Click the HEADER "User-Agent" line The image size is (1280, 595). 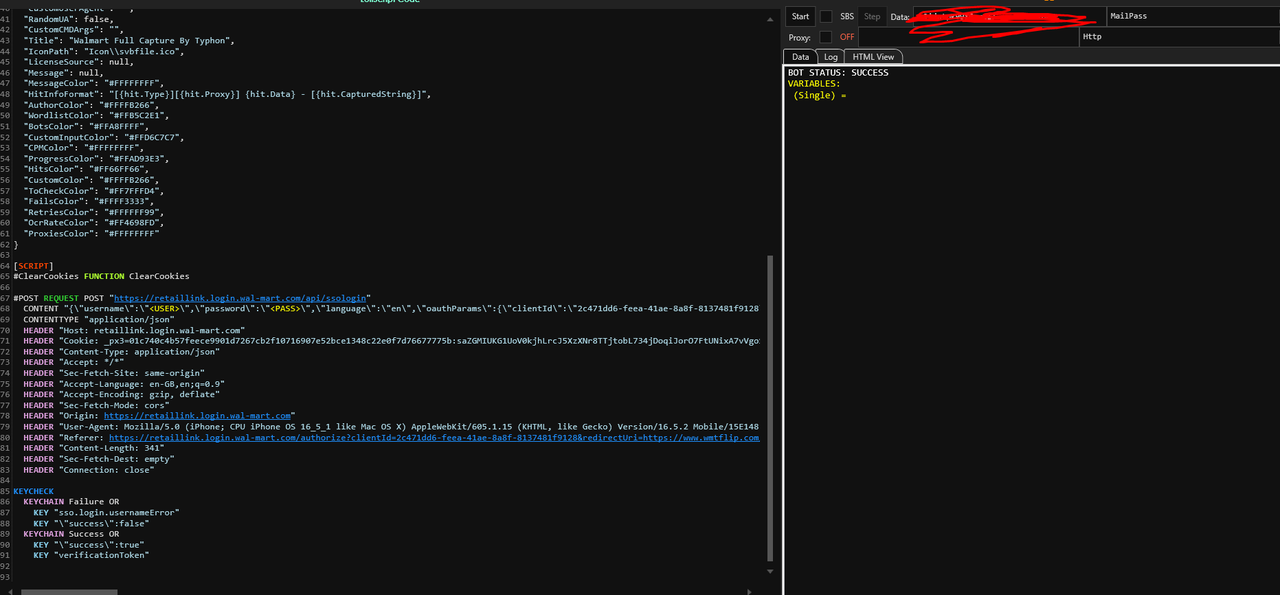(392, 426)
